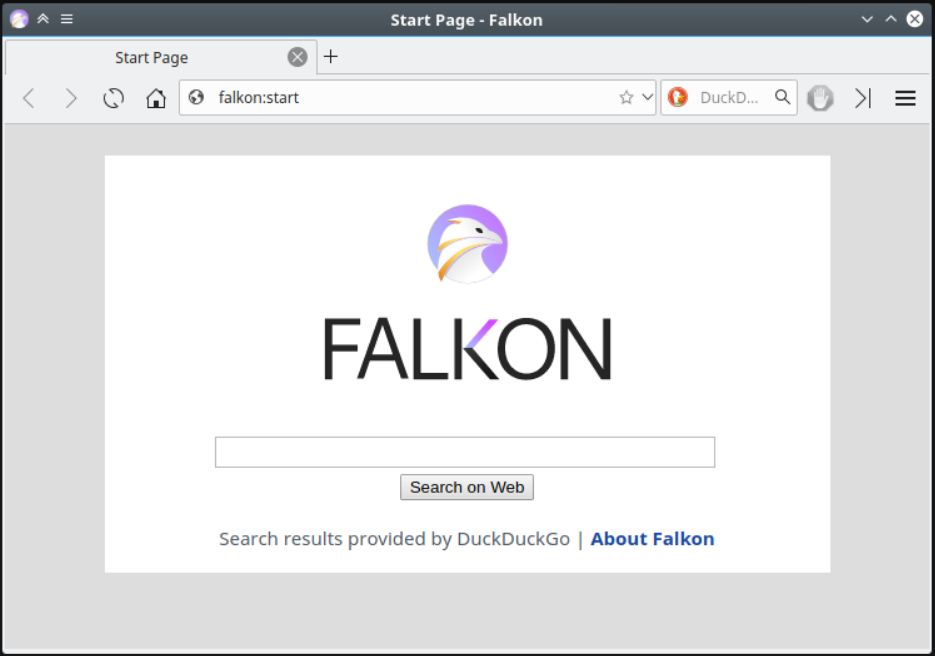Show hidden toolbar tools arrow icon
Image resolution: width=935 pixels, height=656 pixels.
point(863,98)
